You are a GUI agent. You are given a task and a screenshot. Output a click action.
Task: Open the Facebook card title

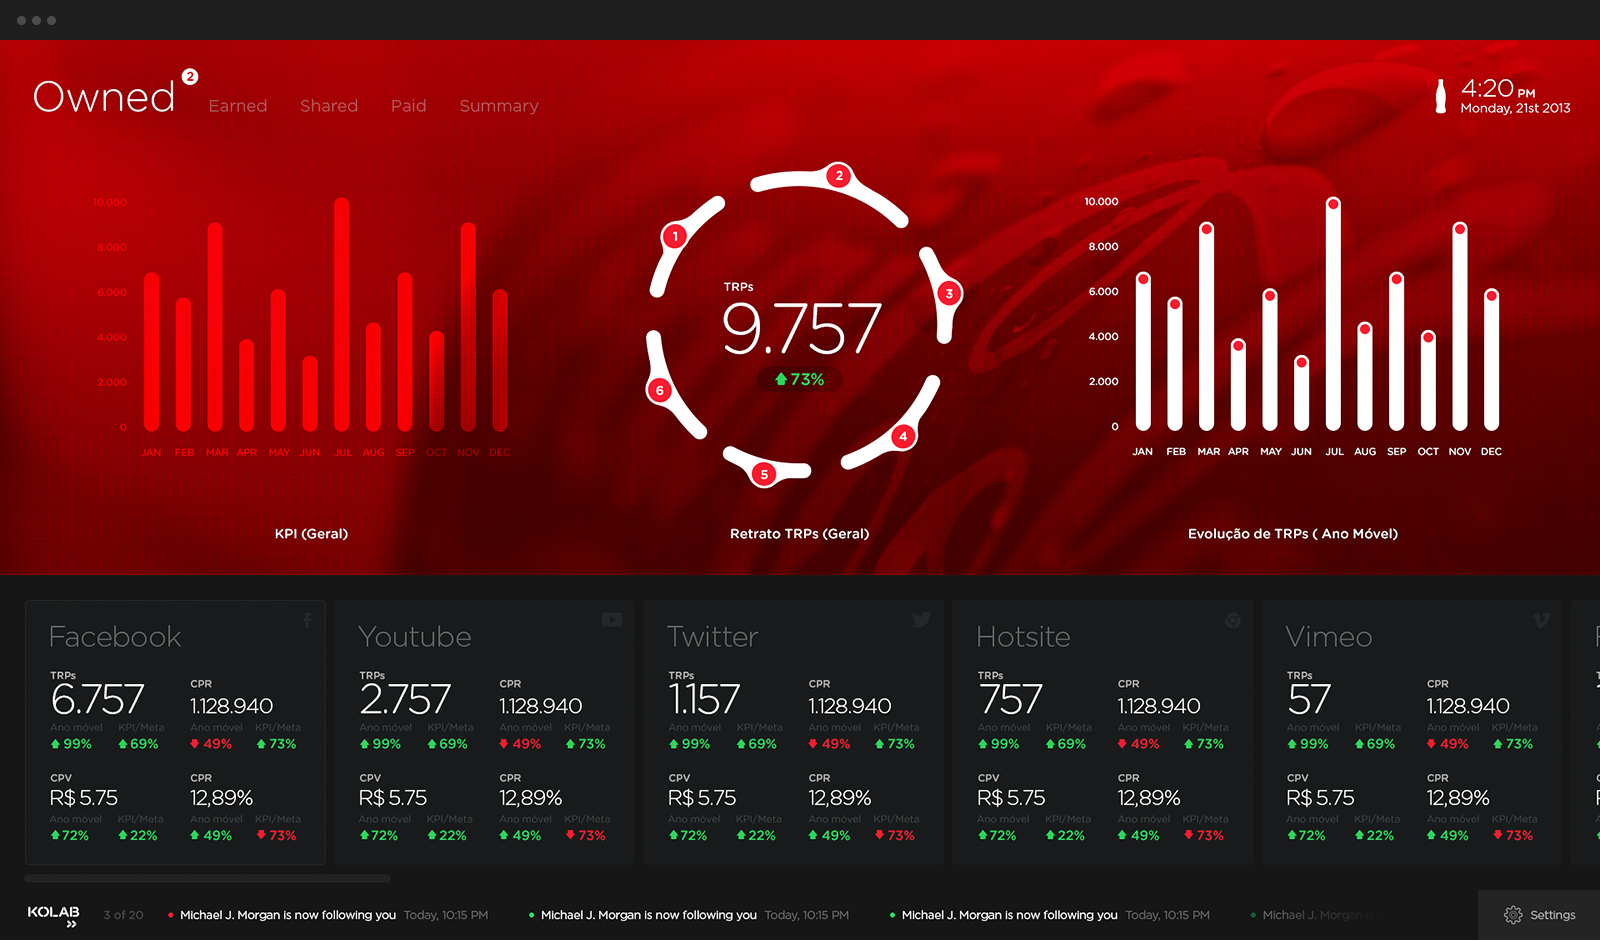coord(115,637)
